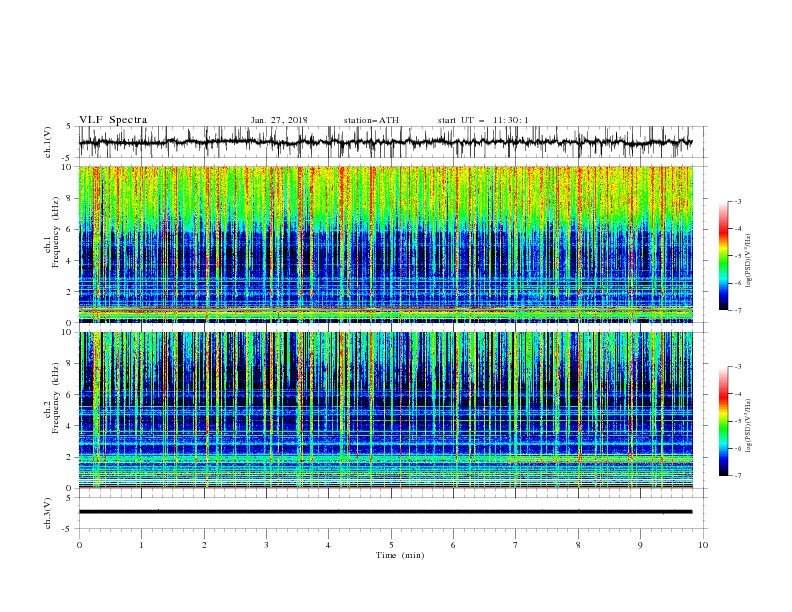The height and width of the screenshot is (612, 792).
Task: Click the "4" kHz tick on ch.1 frequency axis
Action: (x=70, y=261)
